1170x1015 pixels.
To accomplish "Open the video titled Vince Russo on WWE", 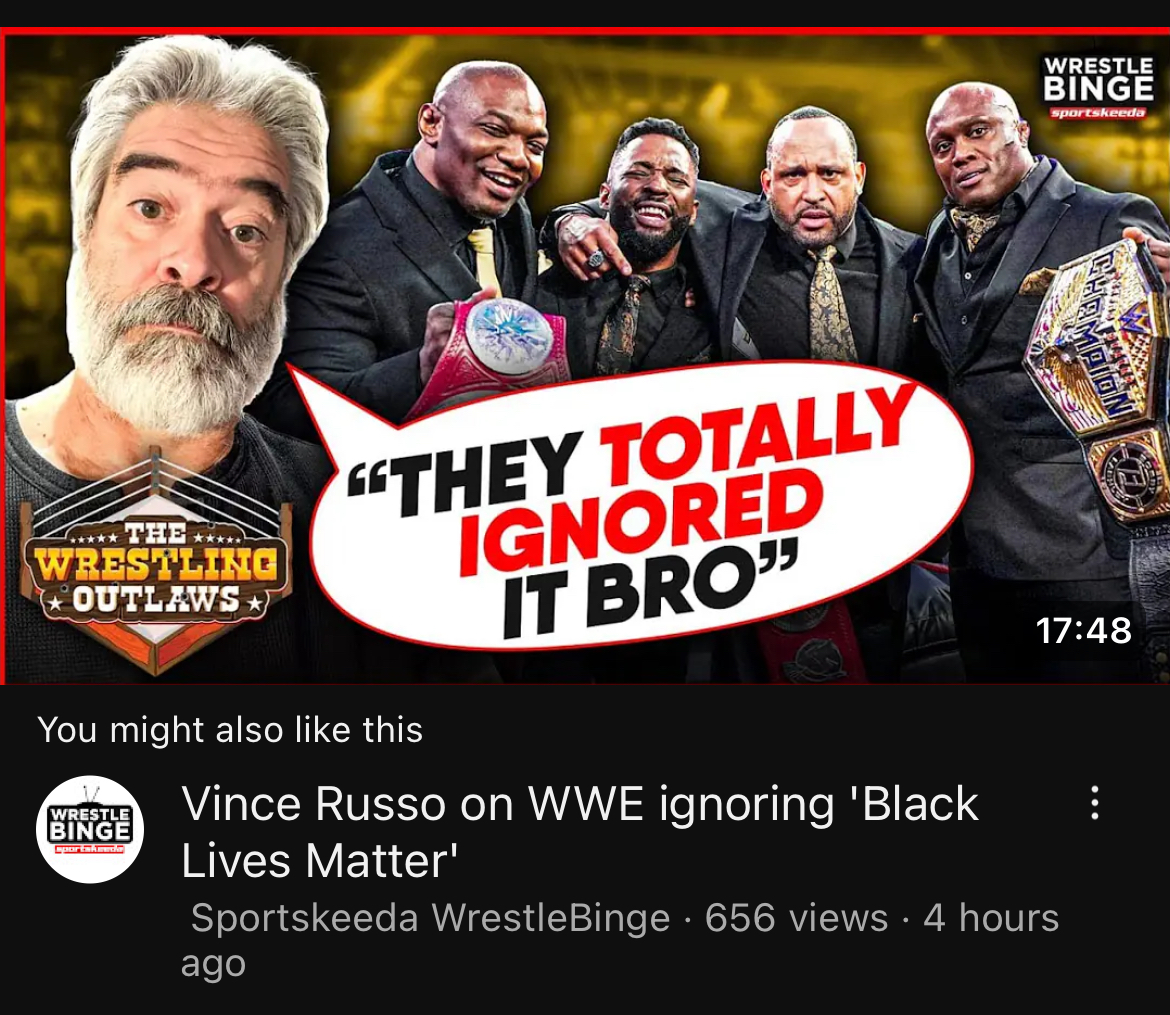I will point(579,832).
